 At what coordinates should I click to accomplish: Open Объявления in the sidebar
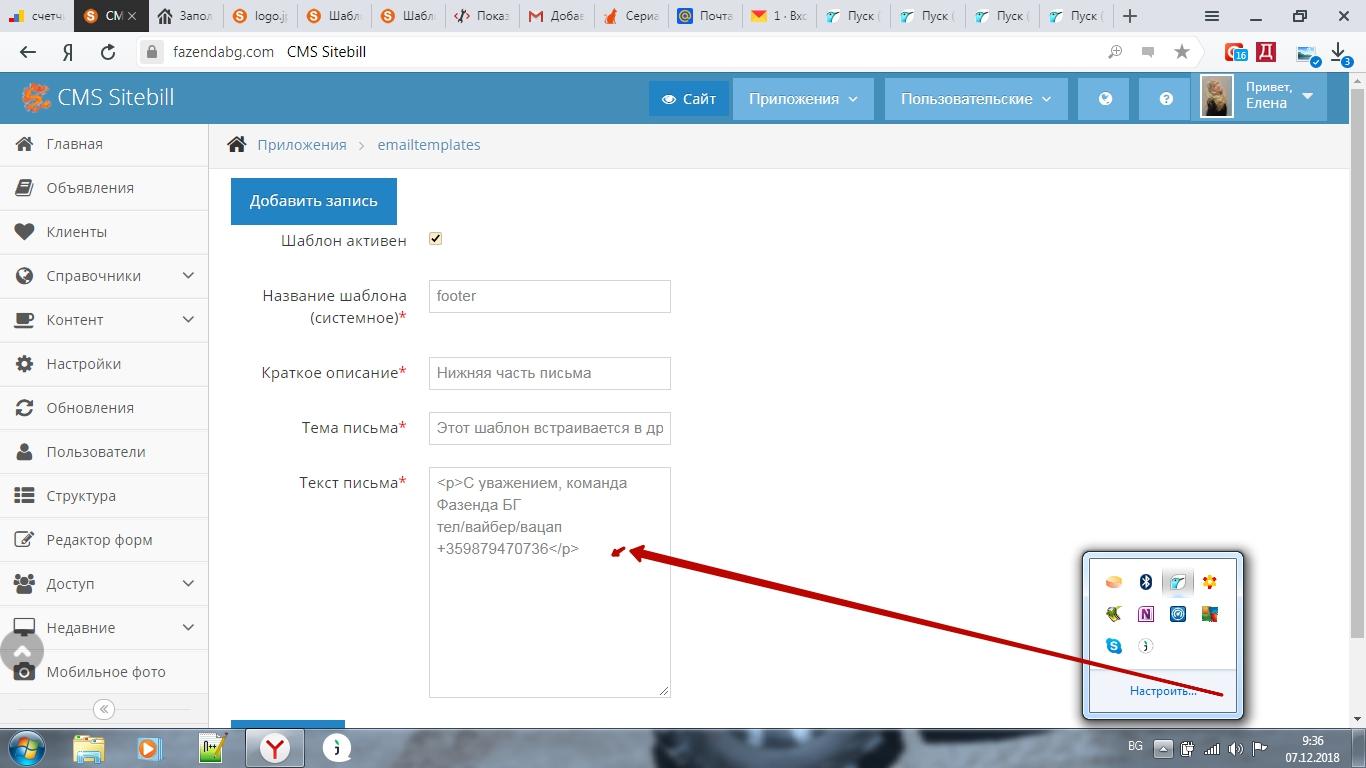(x=90, y=188)
